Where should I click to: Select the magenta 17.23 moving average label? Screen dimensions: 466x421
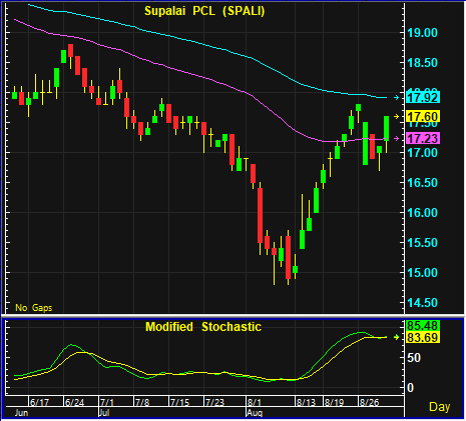coord(423,138)
